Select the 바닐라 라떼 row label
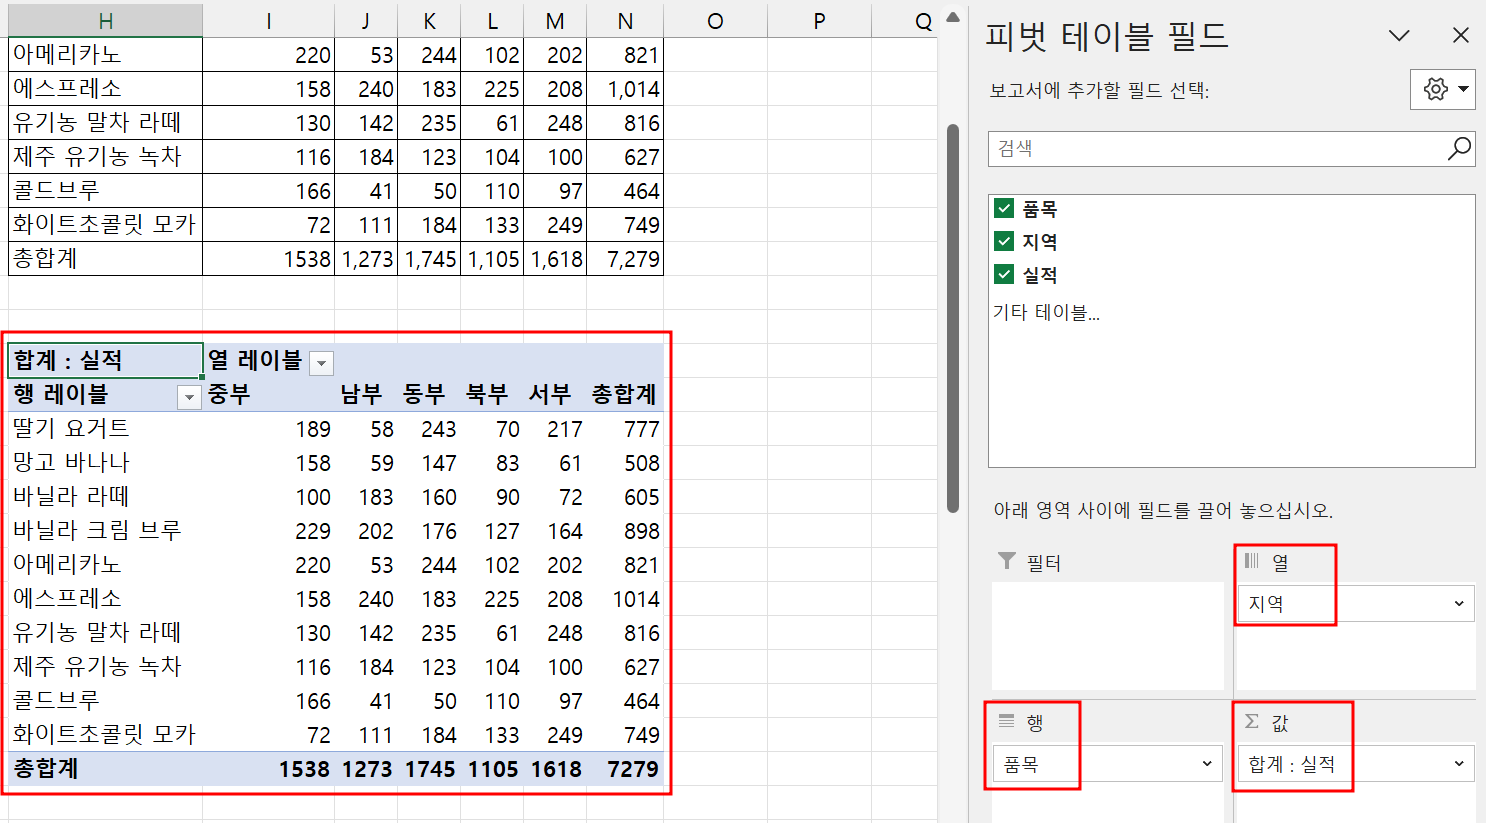 (105, 496)
